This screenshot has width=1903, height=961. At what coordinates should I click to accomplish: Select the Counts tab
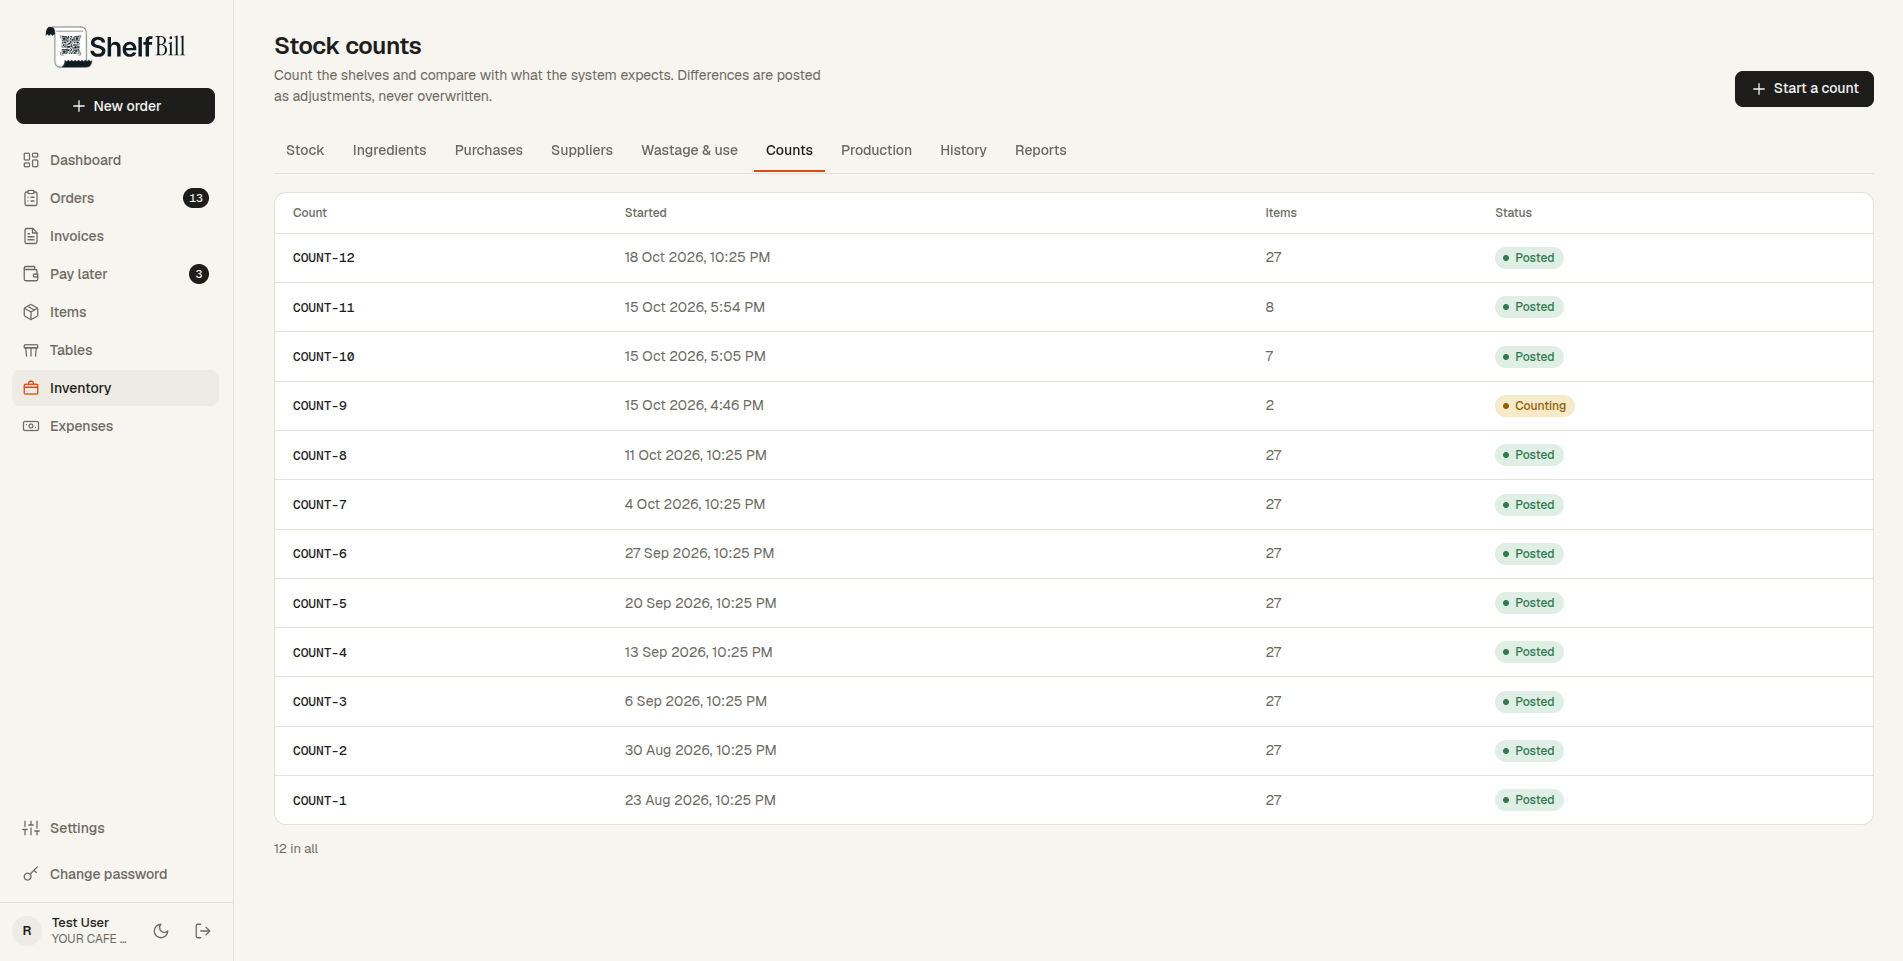pos(789,150)
